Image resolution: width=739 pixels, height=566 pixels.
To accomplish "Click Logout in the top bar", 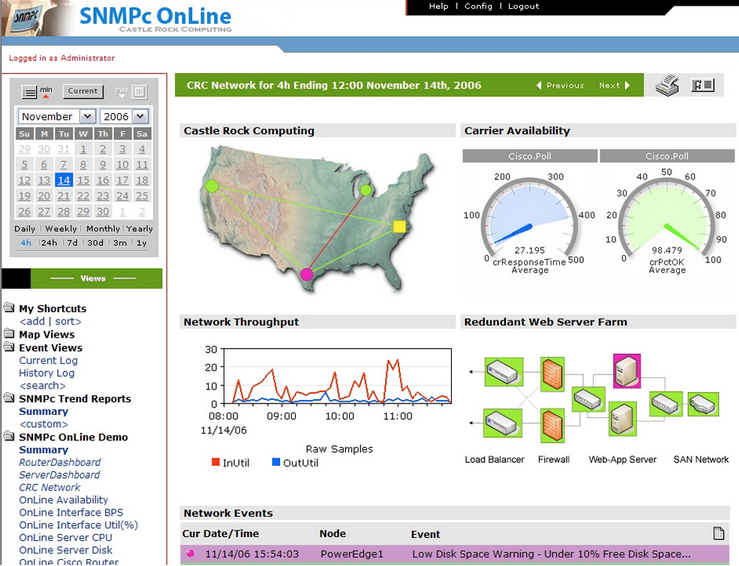I will [523, 6].
